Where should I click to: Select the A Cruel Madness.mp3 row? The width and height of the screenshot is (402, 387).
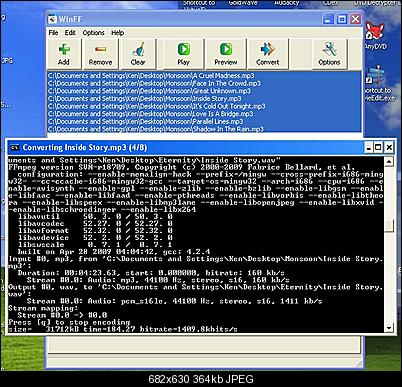tap(204, 76)
